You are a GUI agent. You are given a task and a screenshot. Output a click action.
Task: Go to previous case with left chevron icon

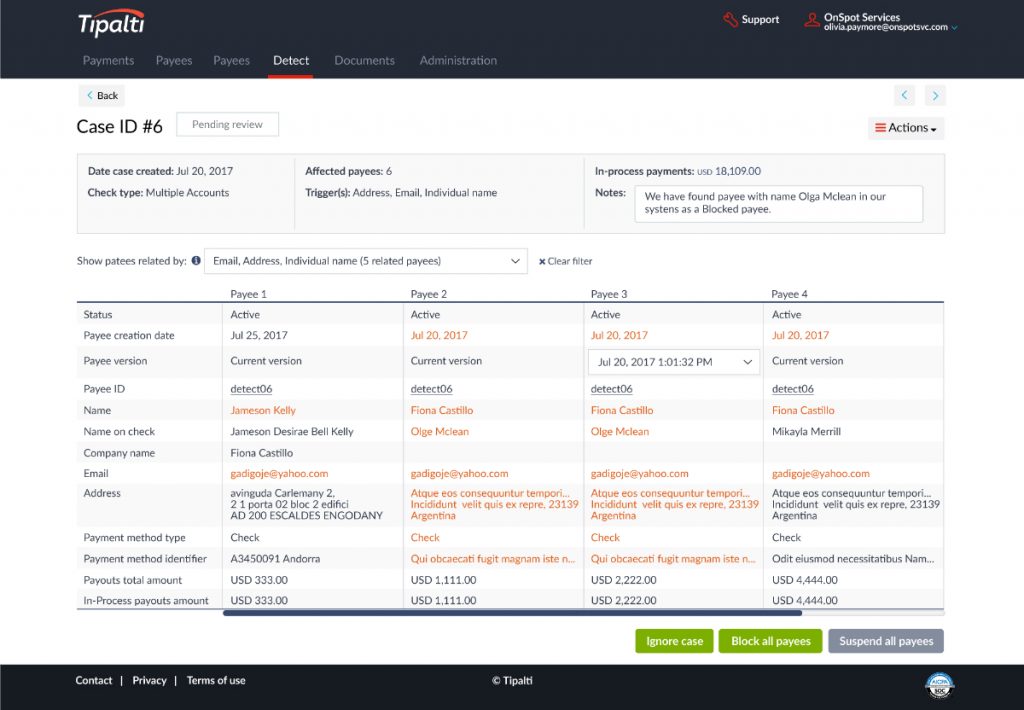904,94
